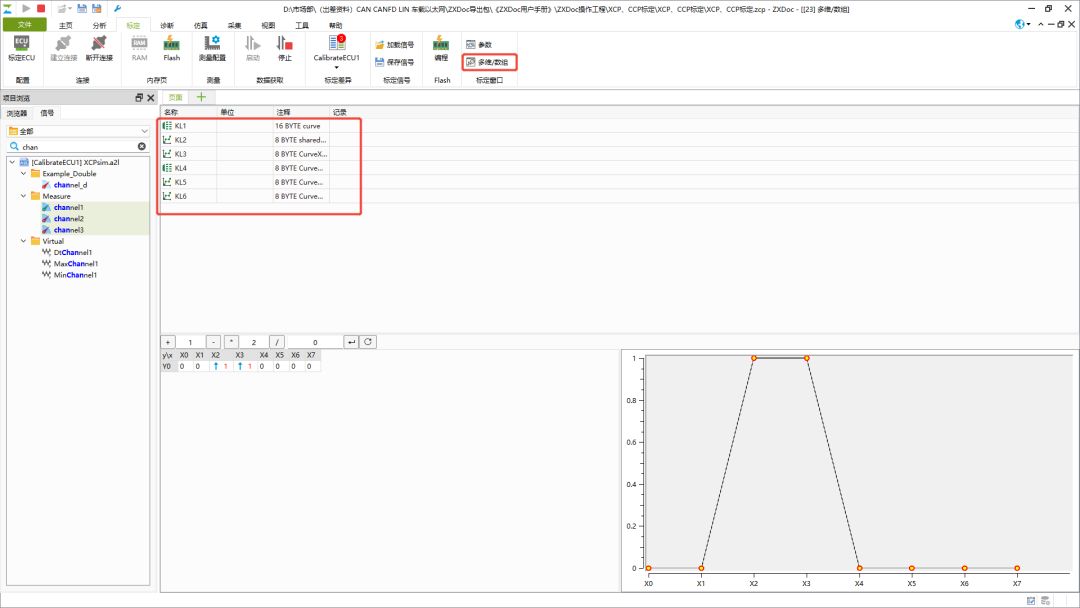This screenshot has width=1080, height=608.
Task: Click the 标定ECU configuration icon
Action: (x=21, y=44)
